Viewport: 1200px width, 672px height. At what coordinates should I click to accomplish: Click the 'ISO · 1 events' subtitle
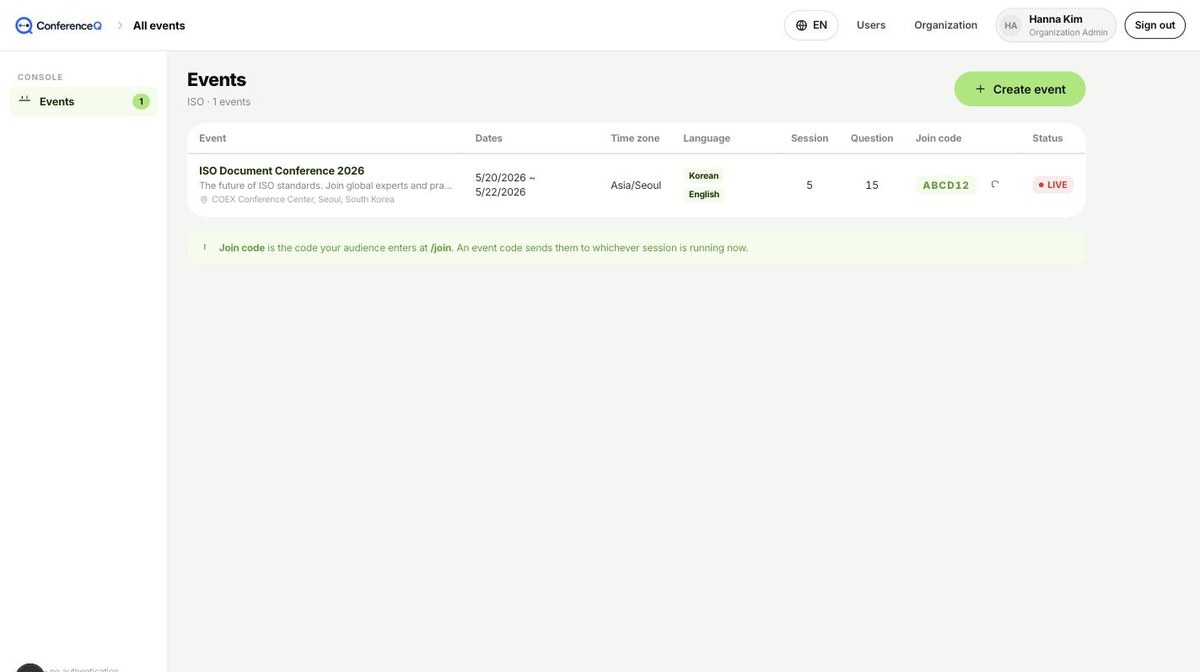pyautogui.click(x=219, y=102)
